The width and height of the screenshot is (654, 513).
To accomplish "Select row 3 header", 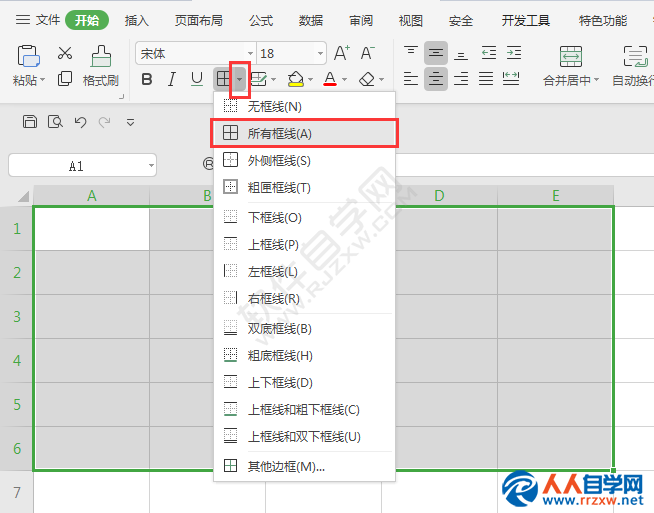I will [x=17, y=317].
